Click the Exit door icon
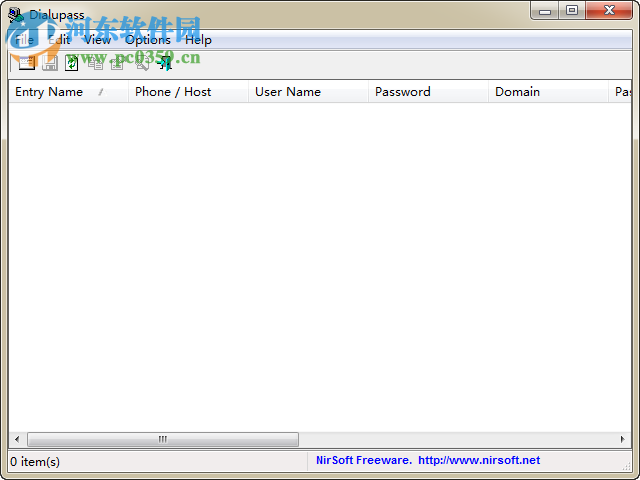Viewport: 640px width, 480px height. [165, 63]
